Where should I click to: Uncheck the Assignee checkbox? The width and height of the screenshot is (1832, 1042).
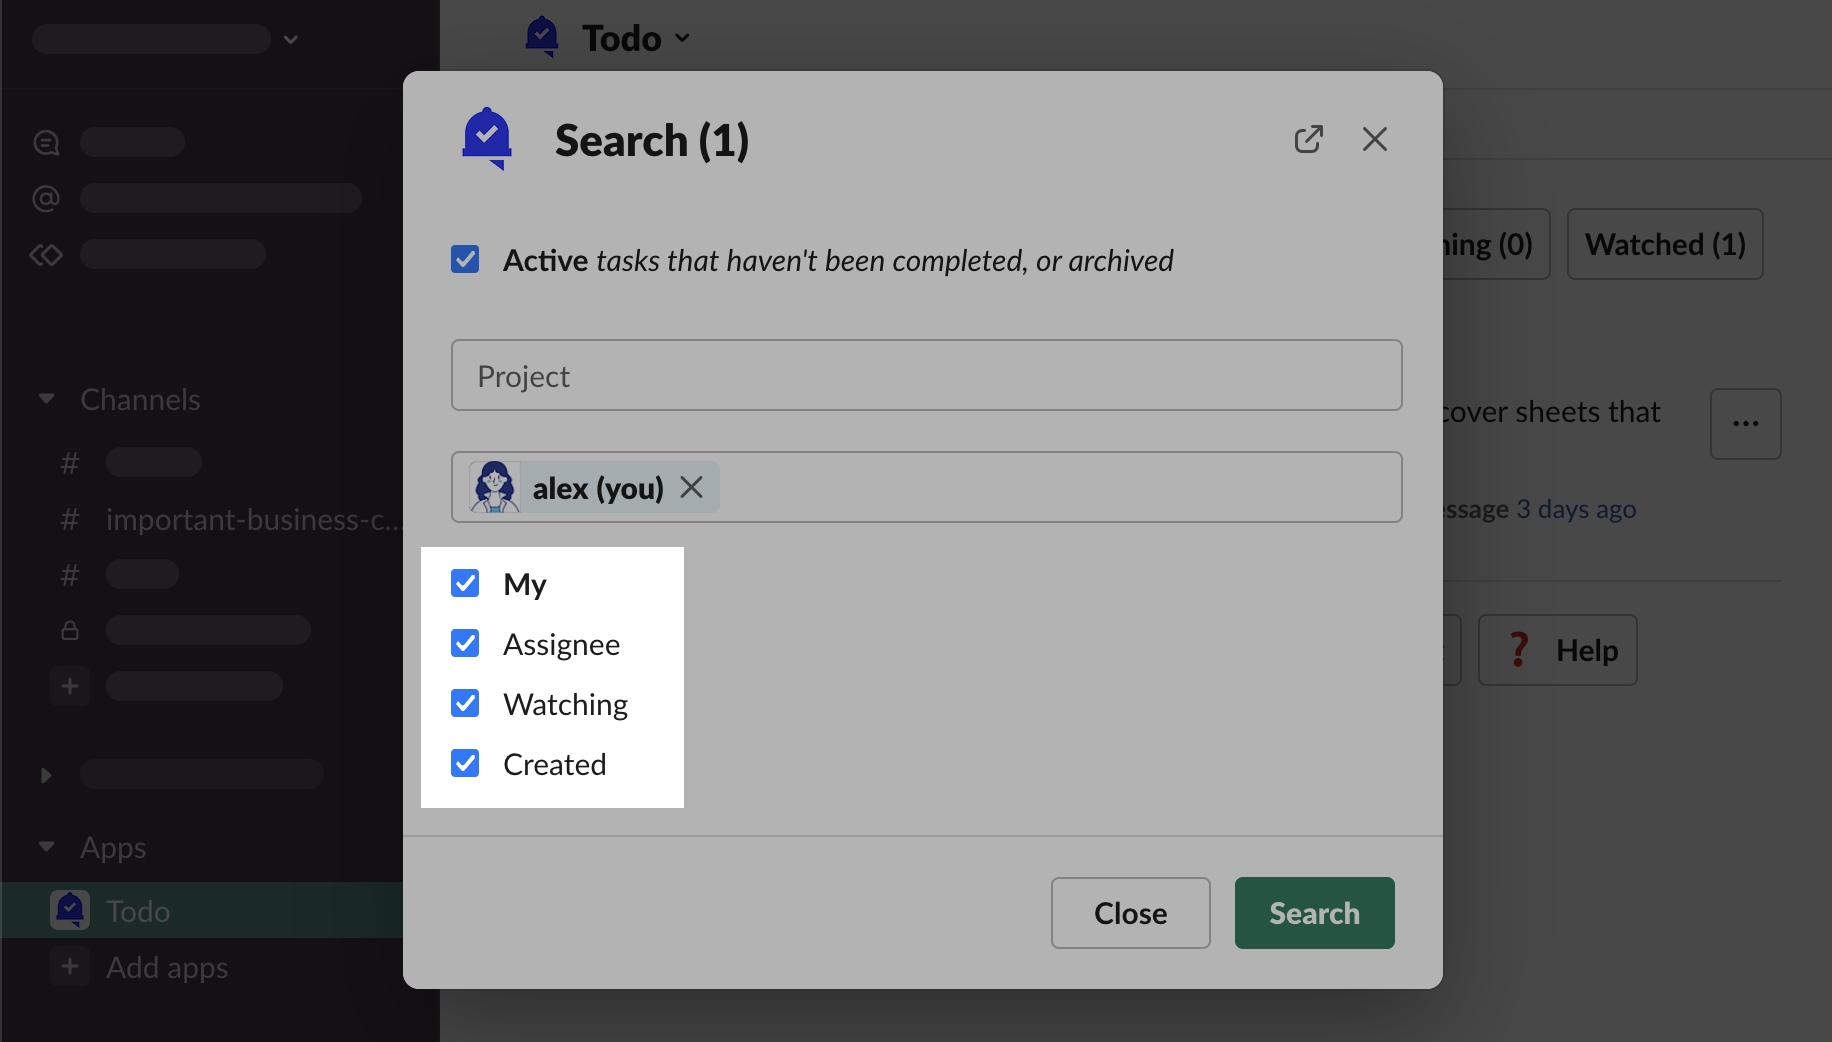465,643
